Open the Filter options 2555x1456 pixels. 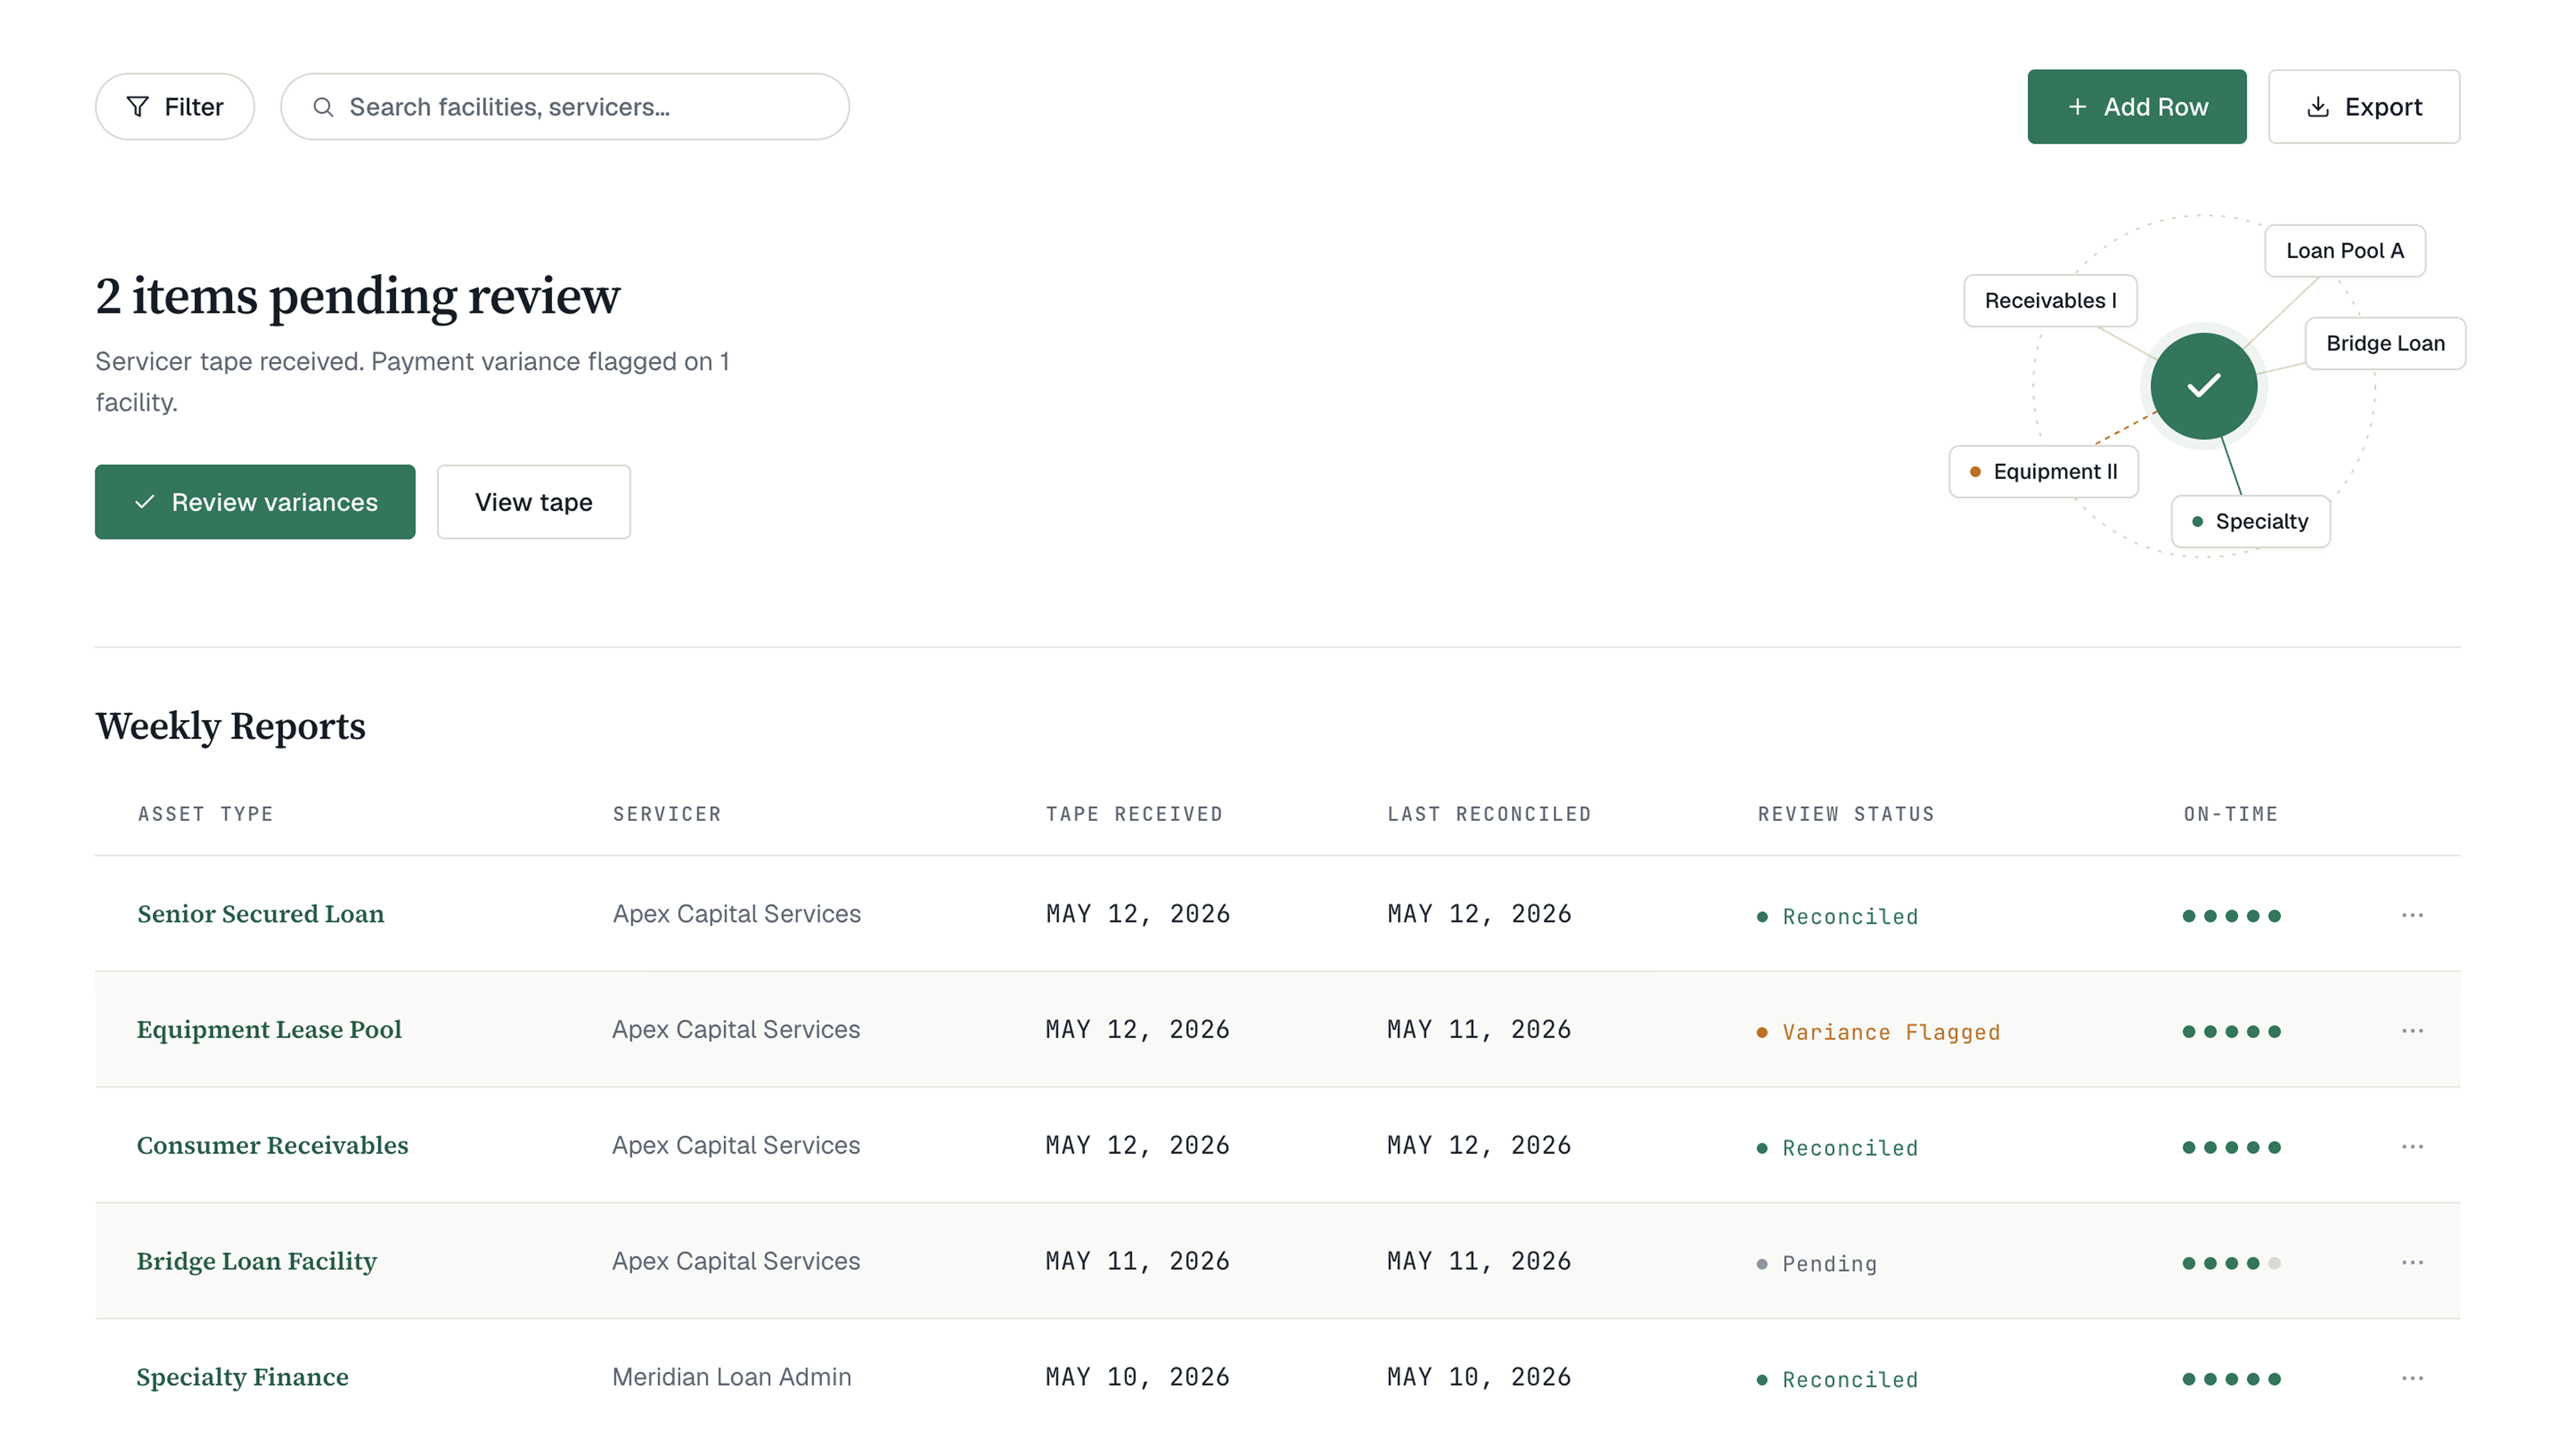point(174,106)
